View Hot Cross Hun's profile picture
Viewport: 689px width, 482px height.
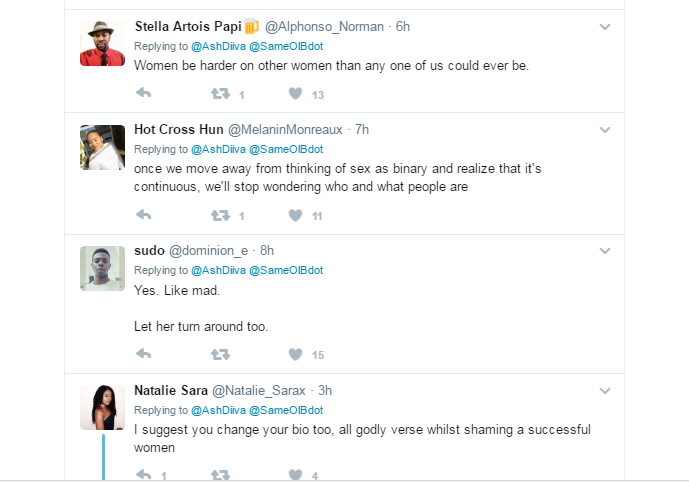tap(102, 147)
